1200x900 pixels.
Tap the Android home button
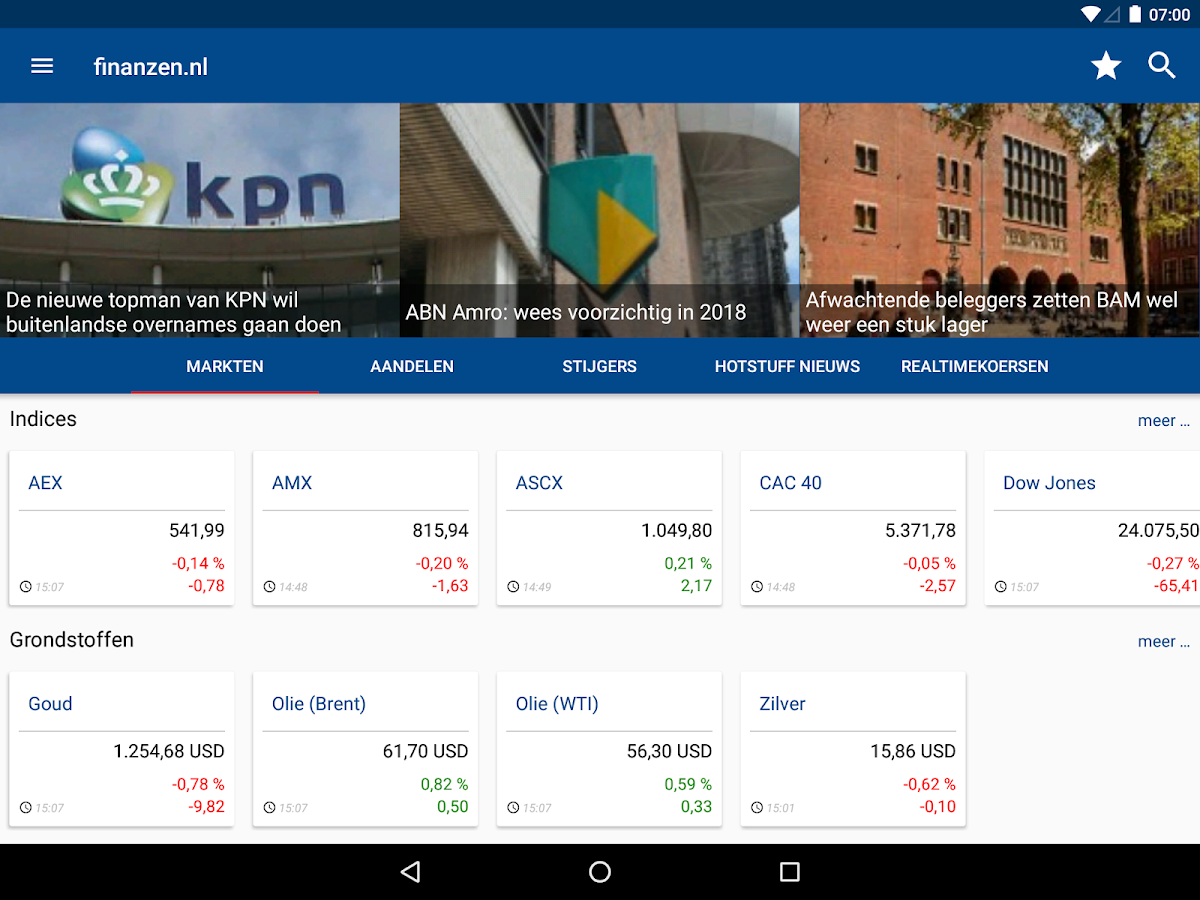pos(600,872)
